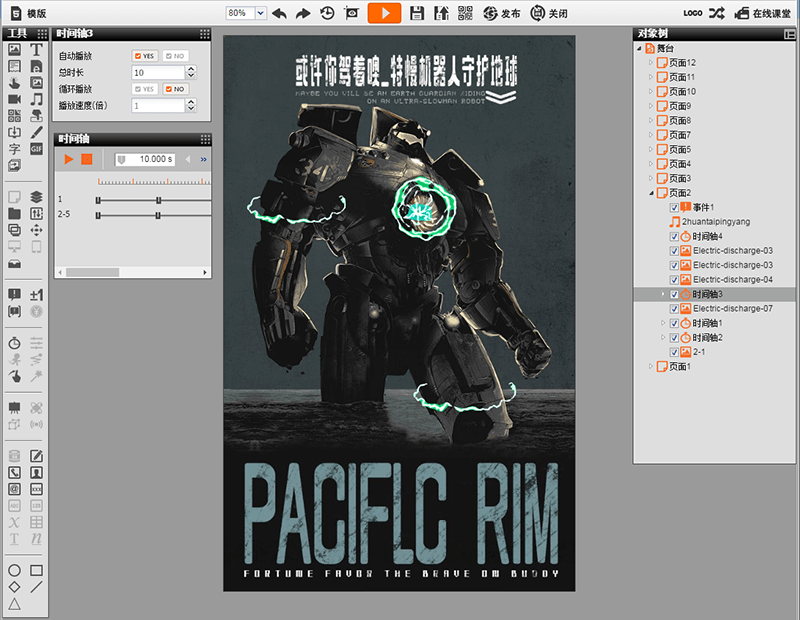Toggle checkbox for Electric-discharge-07 layer
This screenshot has height=620, width=800.
pos(674,309)
